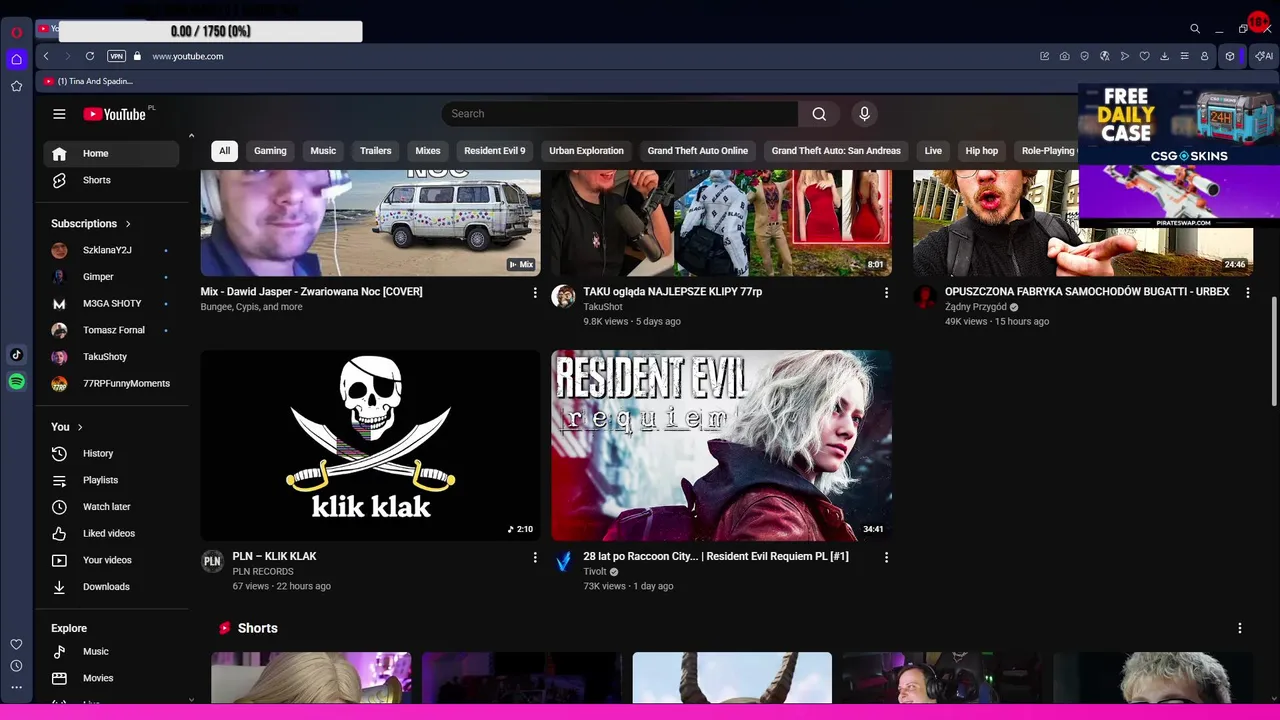Image resolution: width=1280 pixels, height=720 pixels.
Task: Open Tina And Spadin bookmark
Action: [x=89, y=81]
